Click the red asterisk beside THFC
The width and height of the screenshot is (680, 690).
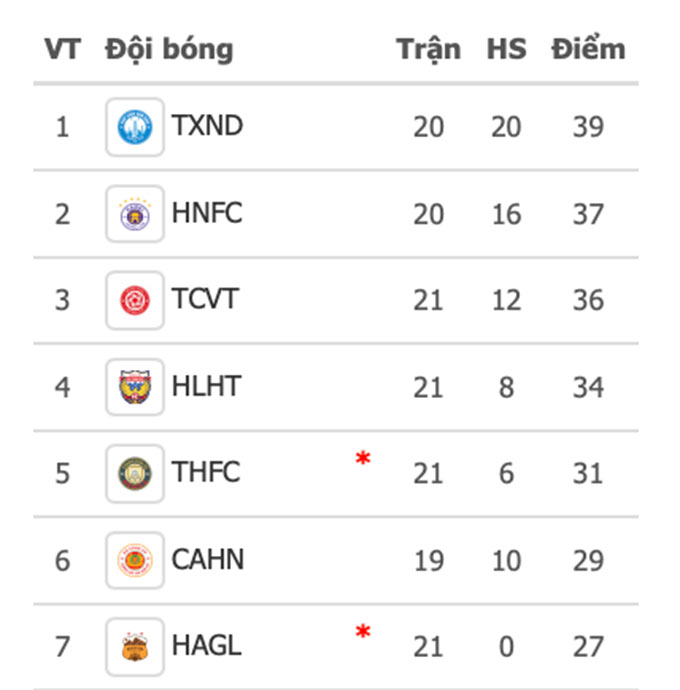pos(363,458)
